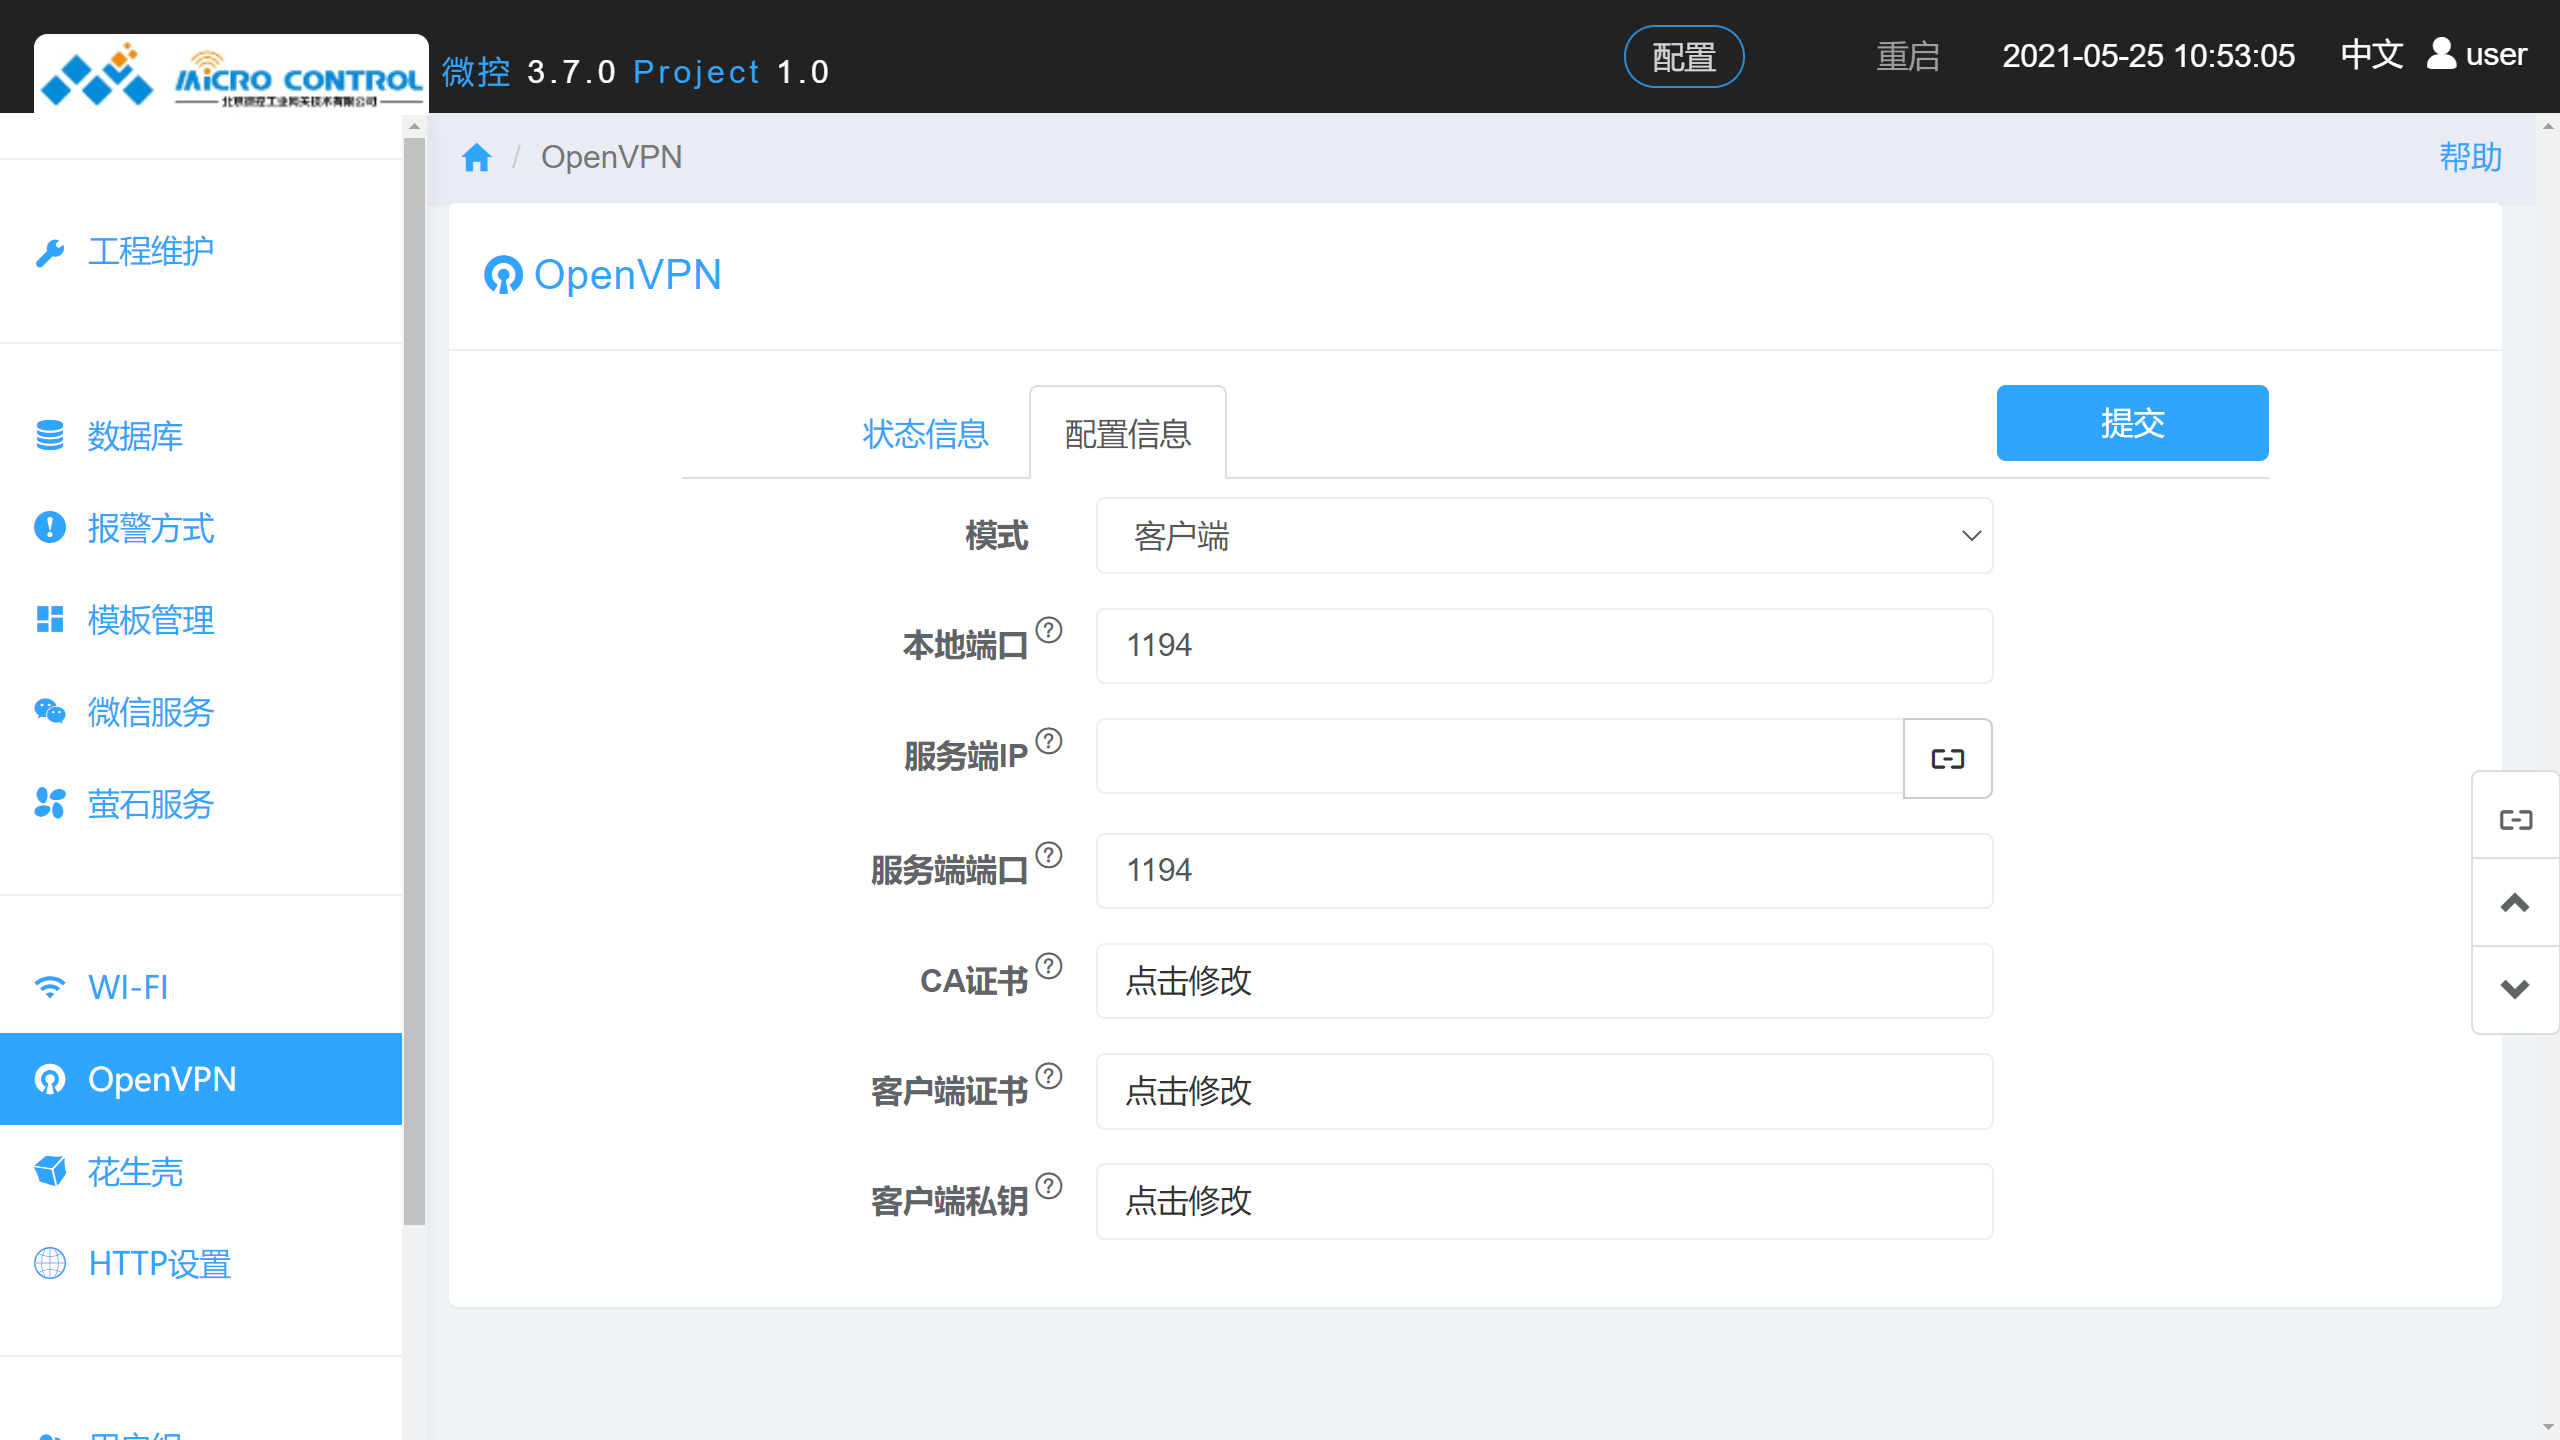Click the home breadcrumb icon
Viewport: 2560px width, 1440px height.
[x=477, y=156]
